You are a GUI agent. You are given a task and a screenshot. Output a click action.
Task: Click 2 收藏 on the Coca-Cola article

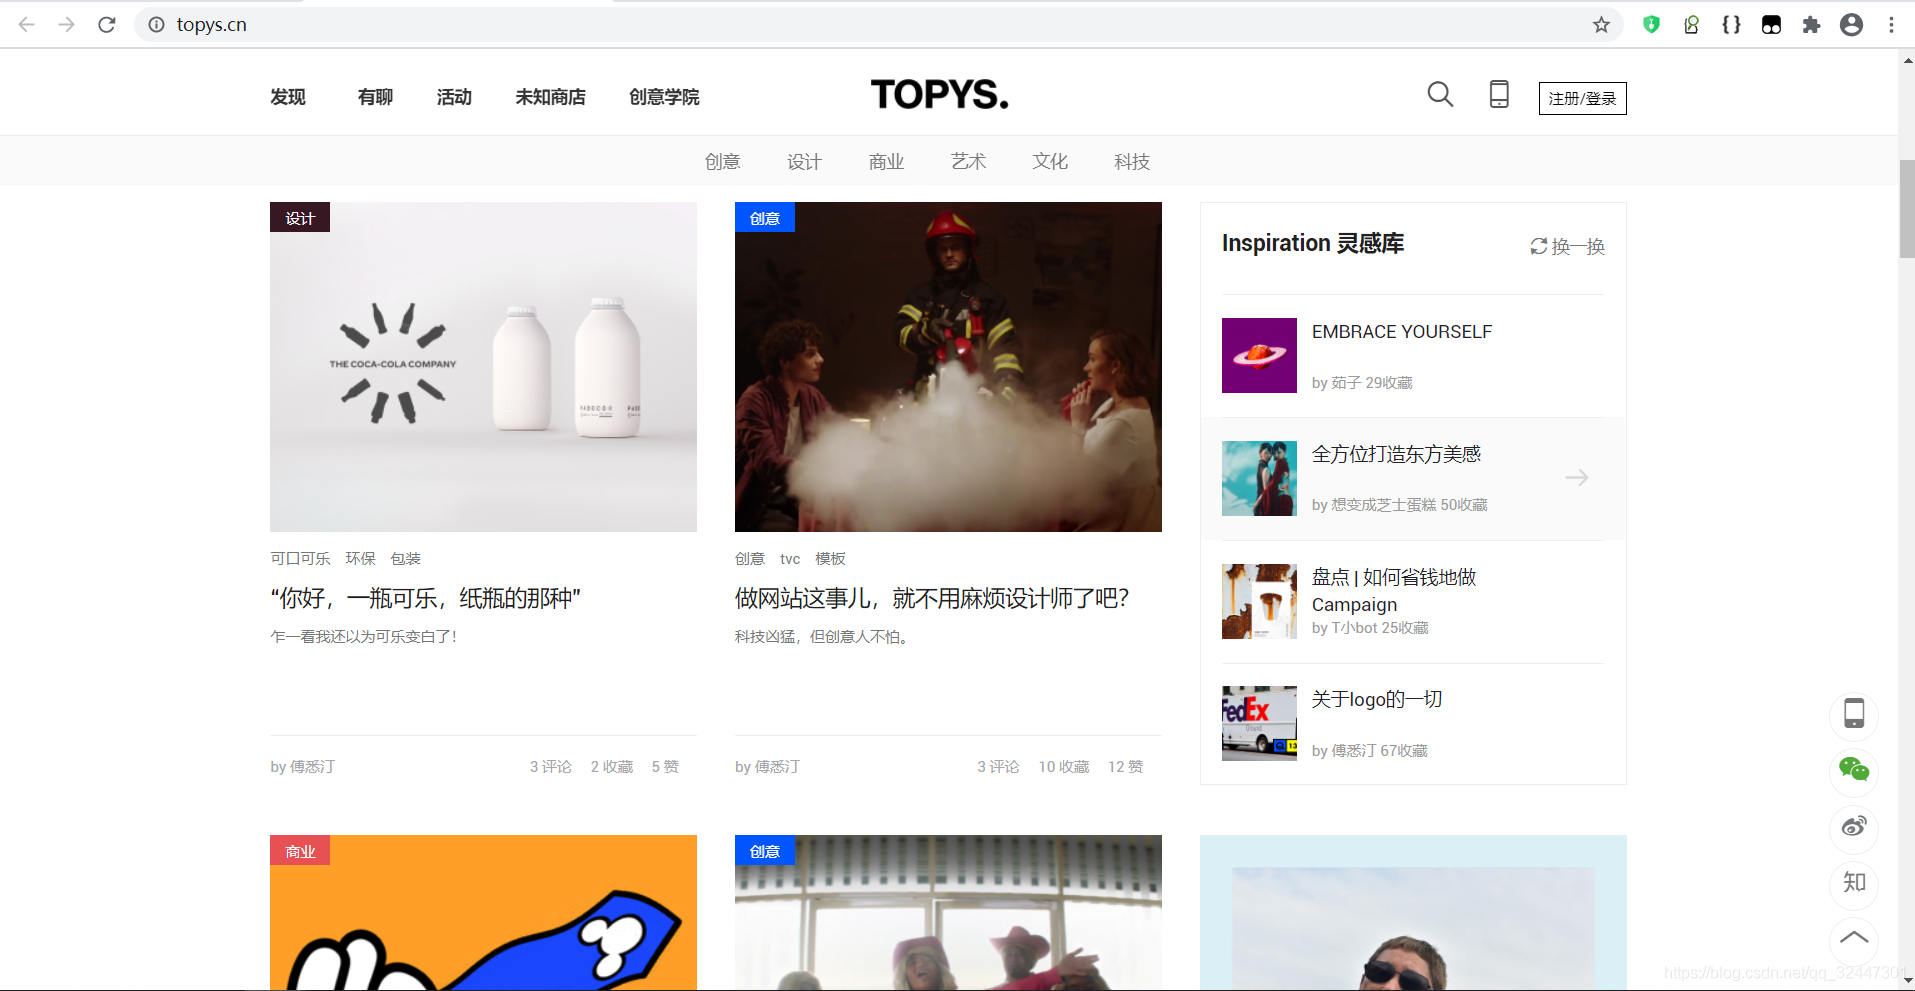point(612,767)
